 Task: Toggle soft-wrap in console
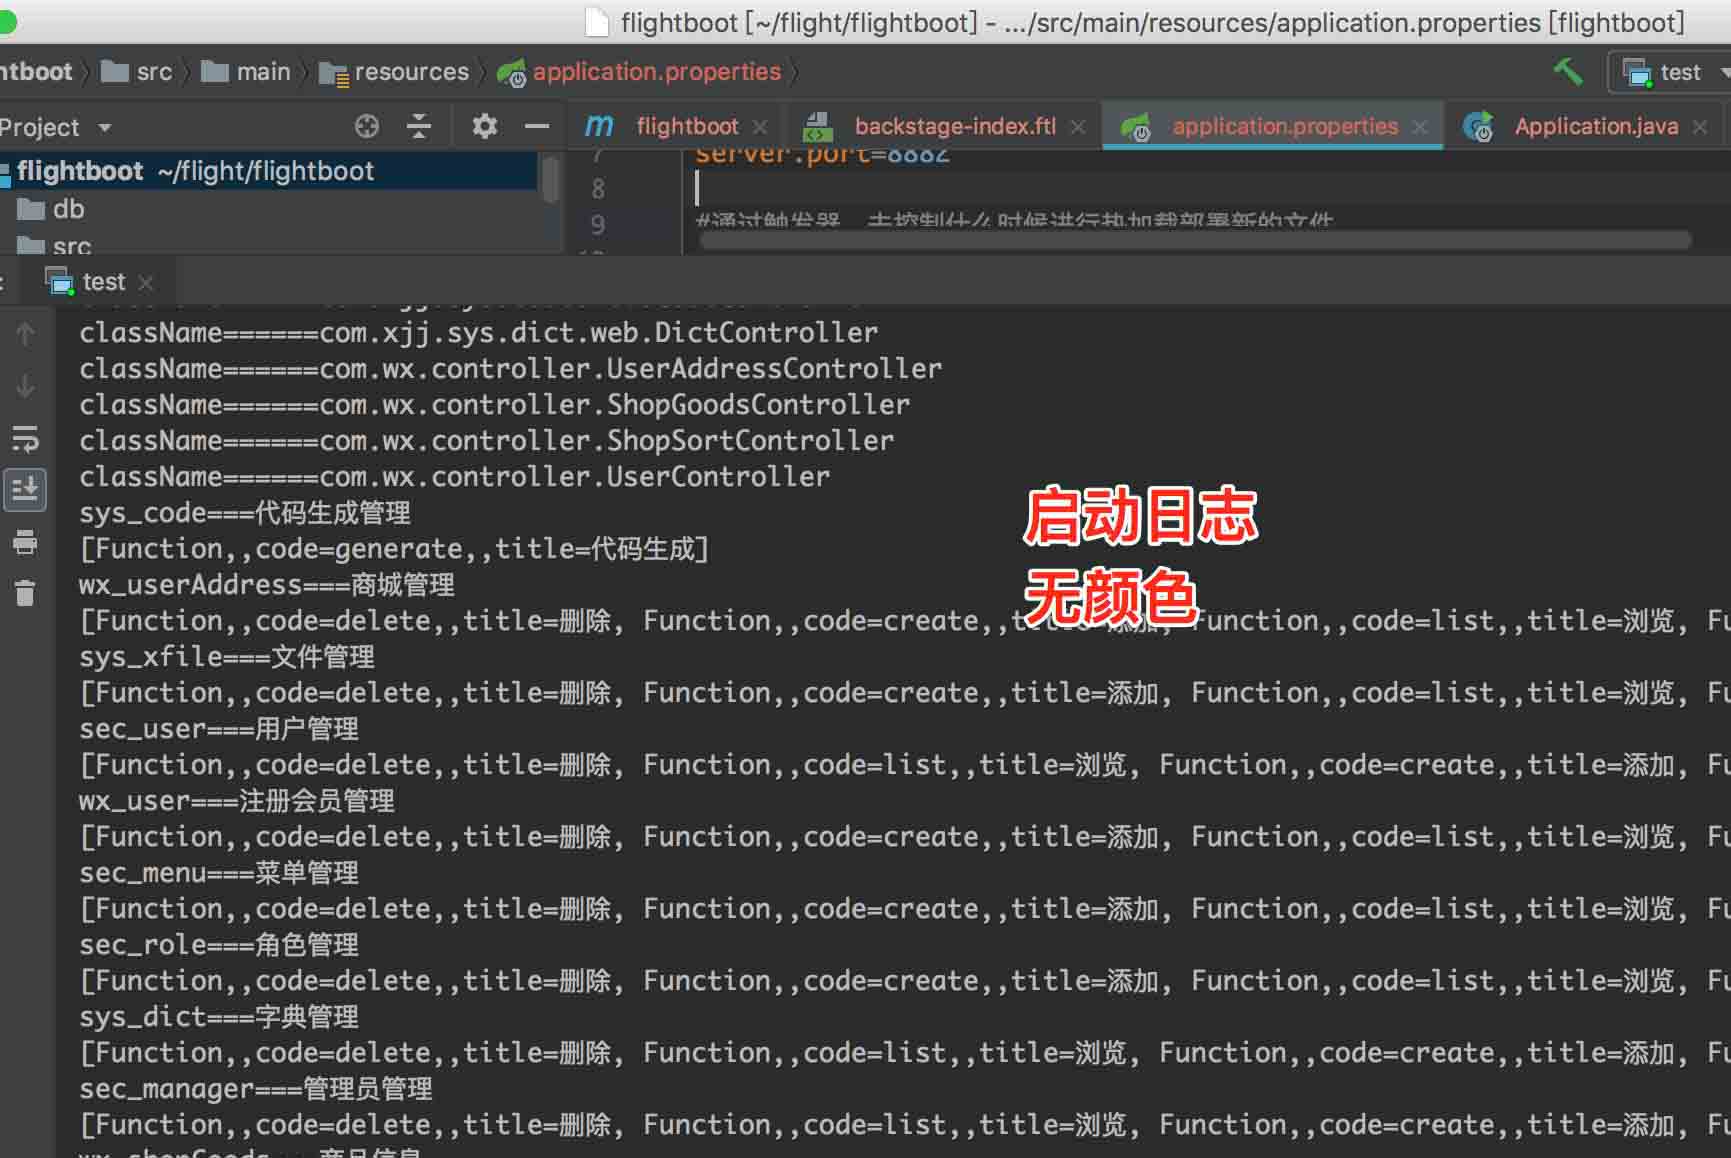tap(25, 440)
